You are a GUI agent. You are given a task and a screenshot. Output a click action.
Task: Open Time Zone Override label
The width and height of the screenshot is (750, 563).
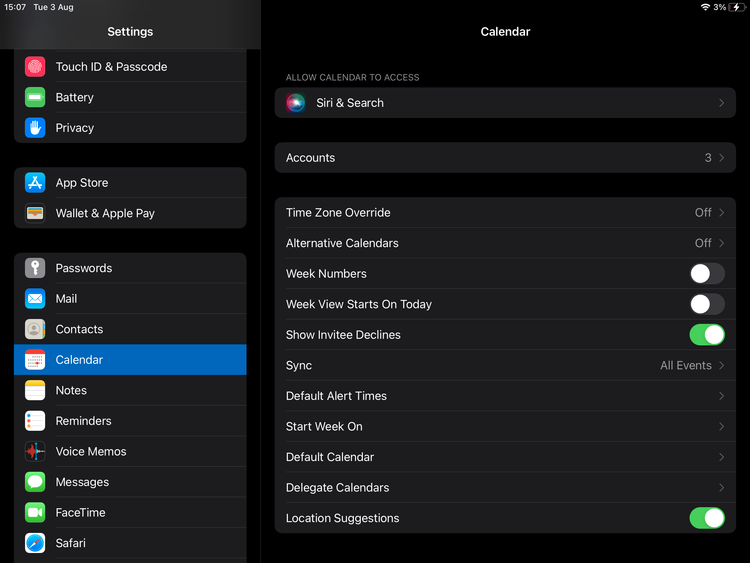338,212
